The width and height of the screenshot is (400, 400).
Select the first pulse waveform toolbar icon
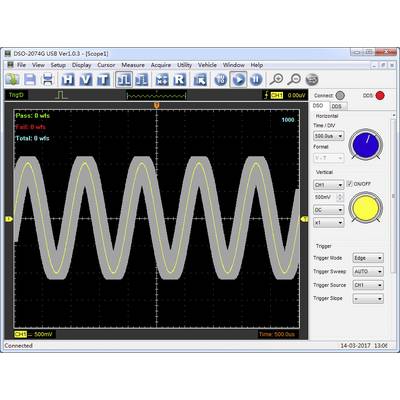124,80
